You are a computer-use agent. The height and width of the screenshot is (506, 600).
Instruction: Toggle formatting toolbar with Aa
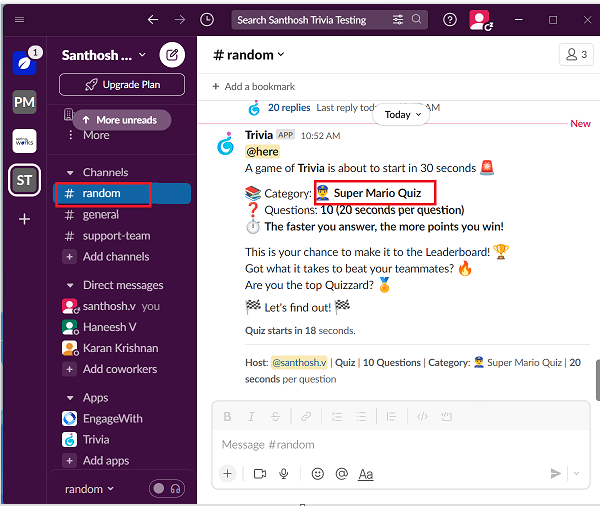tap(366, 475)
